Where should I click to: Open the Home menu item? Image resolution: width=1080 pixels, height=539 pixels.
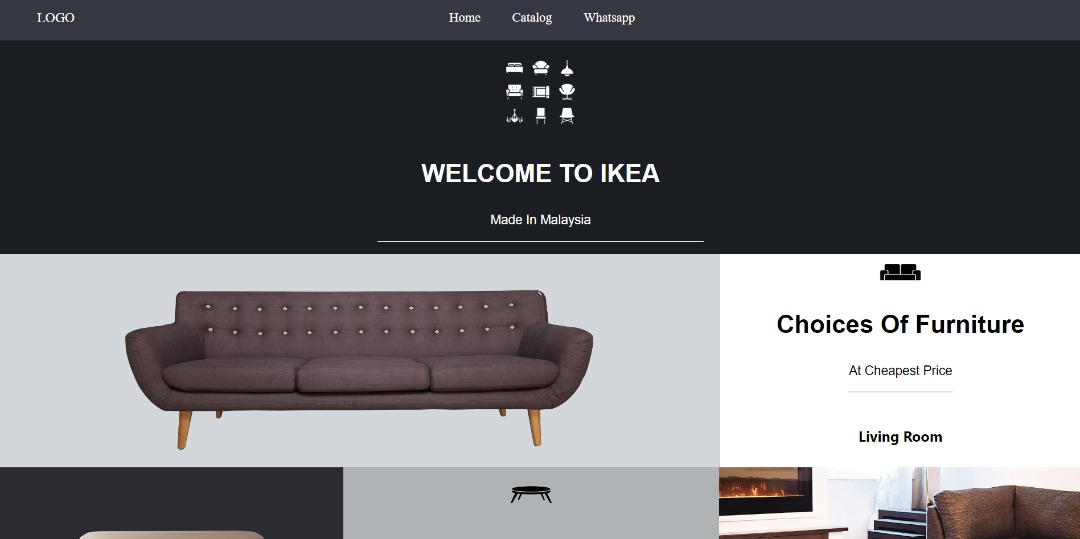click(465, 18)
